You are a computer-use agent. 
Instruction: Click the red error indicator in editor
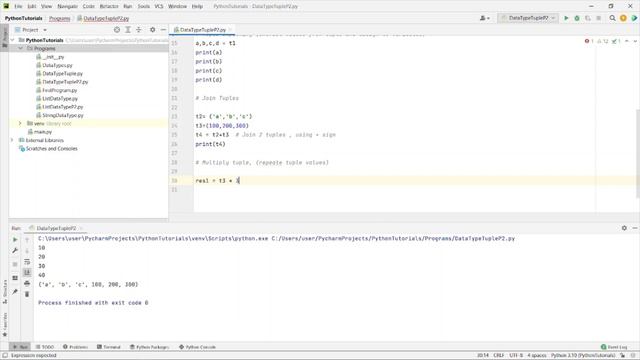click(589, 41)
